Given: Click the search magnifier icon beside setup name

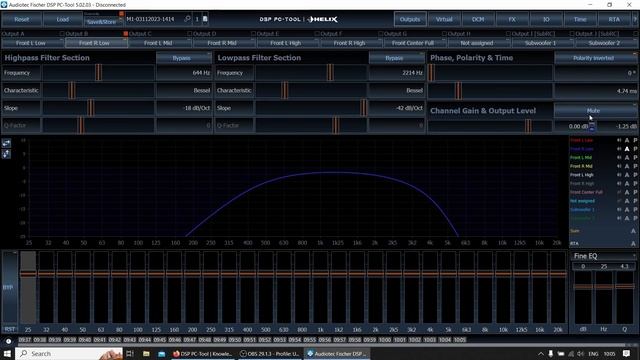Looking at the screenshot, I should pyautogui.click(x=187, y=19).
